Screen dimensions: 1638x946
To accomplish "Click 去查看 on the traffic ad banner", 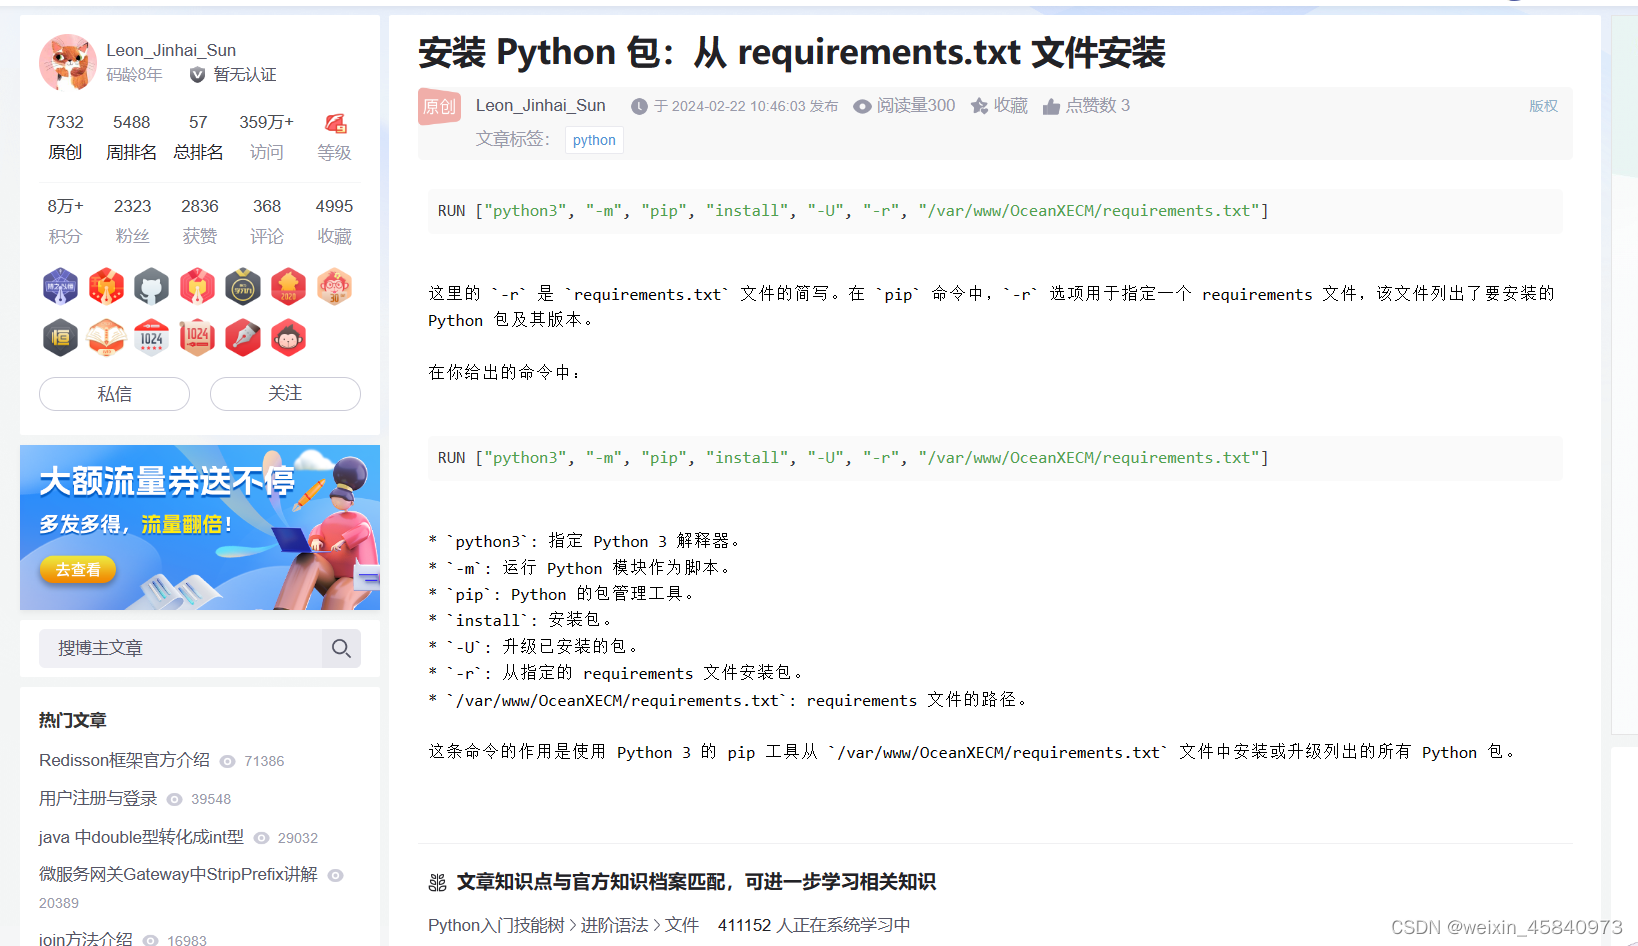I will tap(77, 569).
